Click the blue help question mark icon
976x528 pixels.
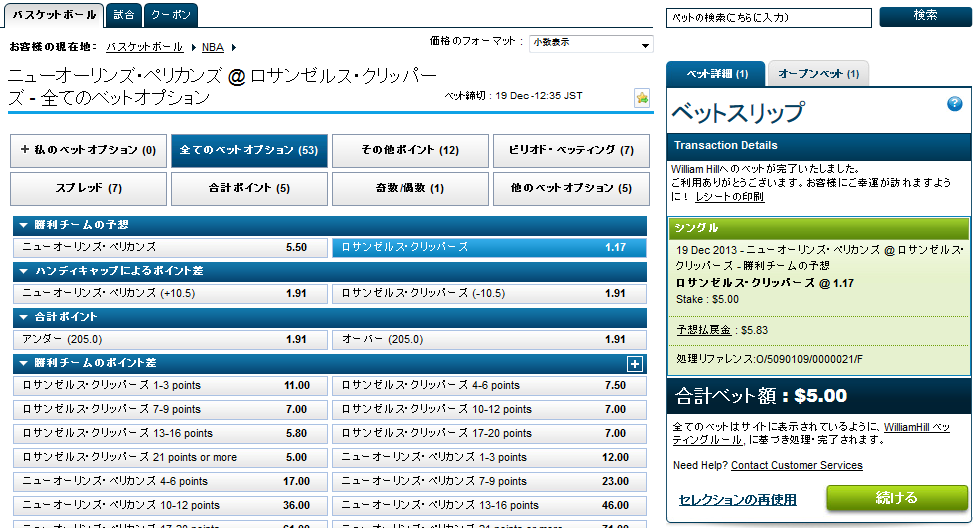pos(954,104)
